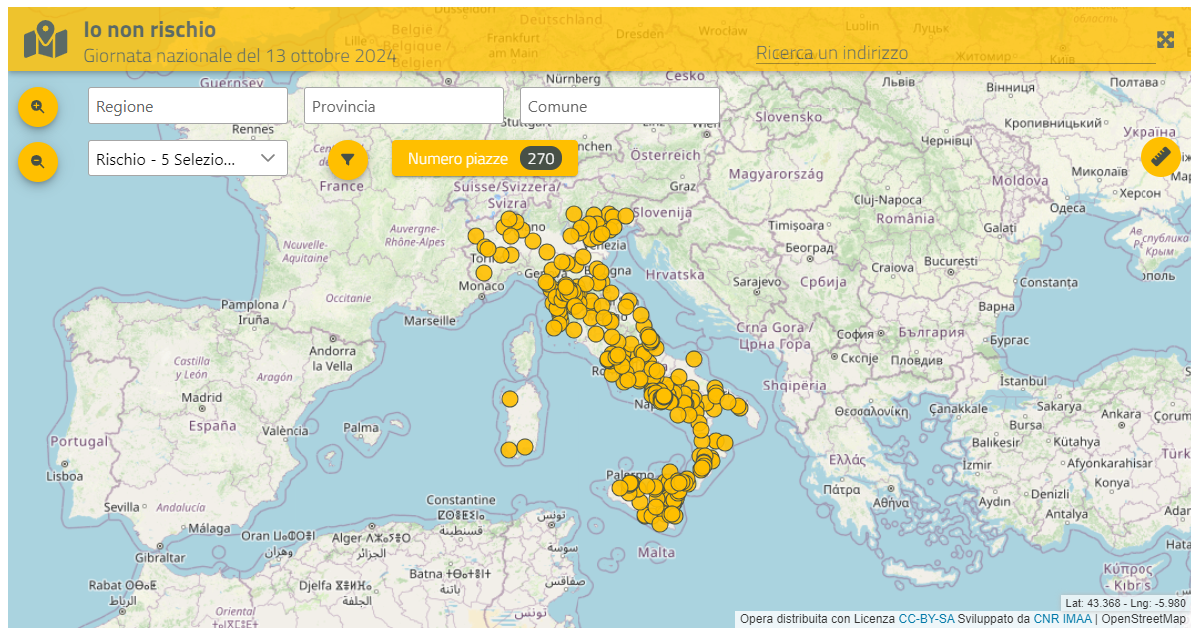
Task: Focus the Comune input field
Action: tap(619, 106)
